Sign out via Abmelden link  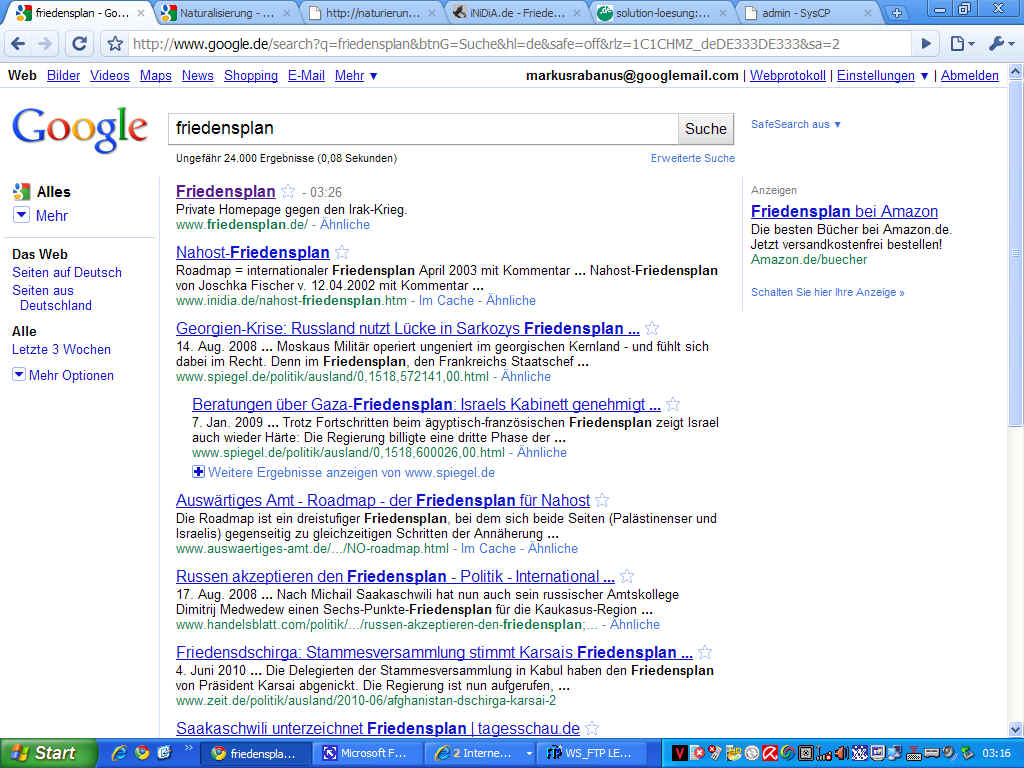tap(969, 76)
